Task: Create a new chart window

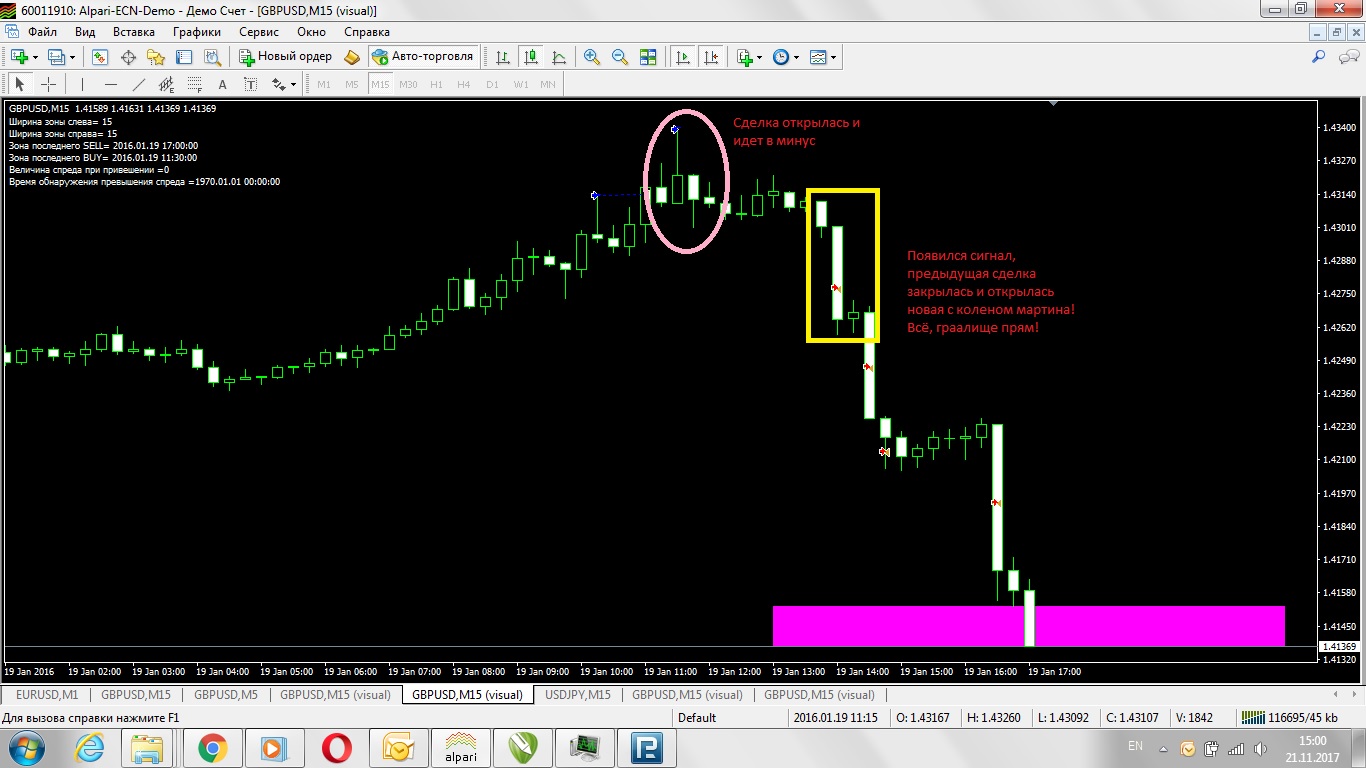Action: (x=18, y=57)
